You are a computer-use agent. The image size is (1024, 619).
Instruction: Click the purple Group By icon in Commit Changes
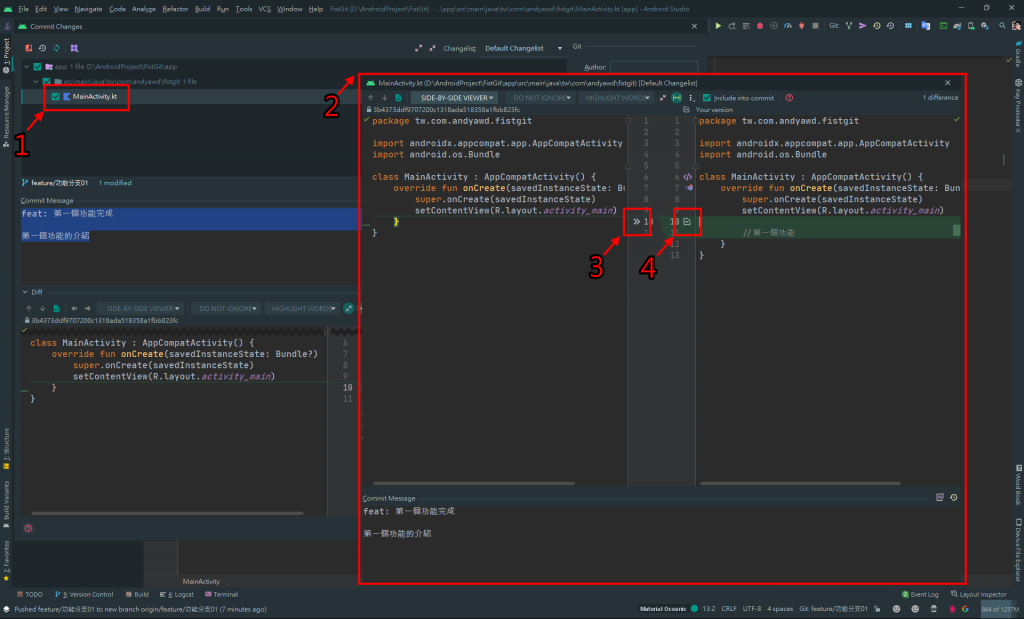(x=74, y=48)
